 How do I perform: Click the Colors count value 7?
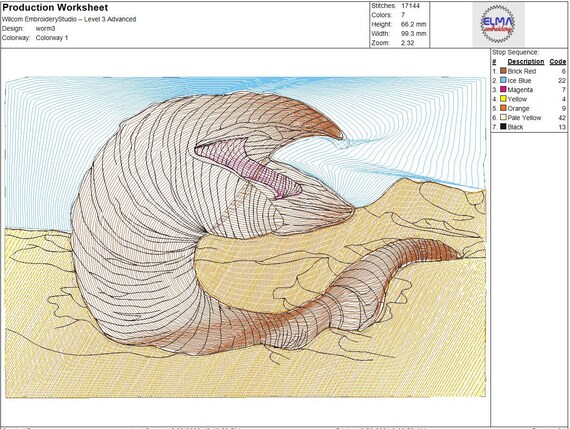(x=403, y=15)
